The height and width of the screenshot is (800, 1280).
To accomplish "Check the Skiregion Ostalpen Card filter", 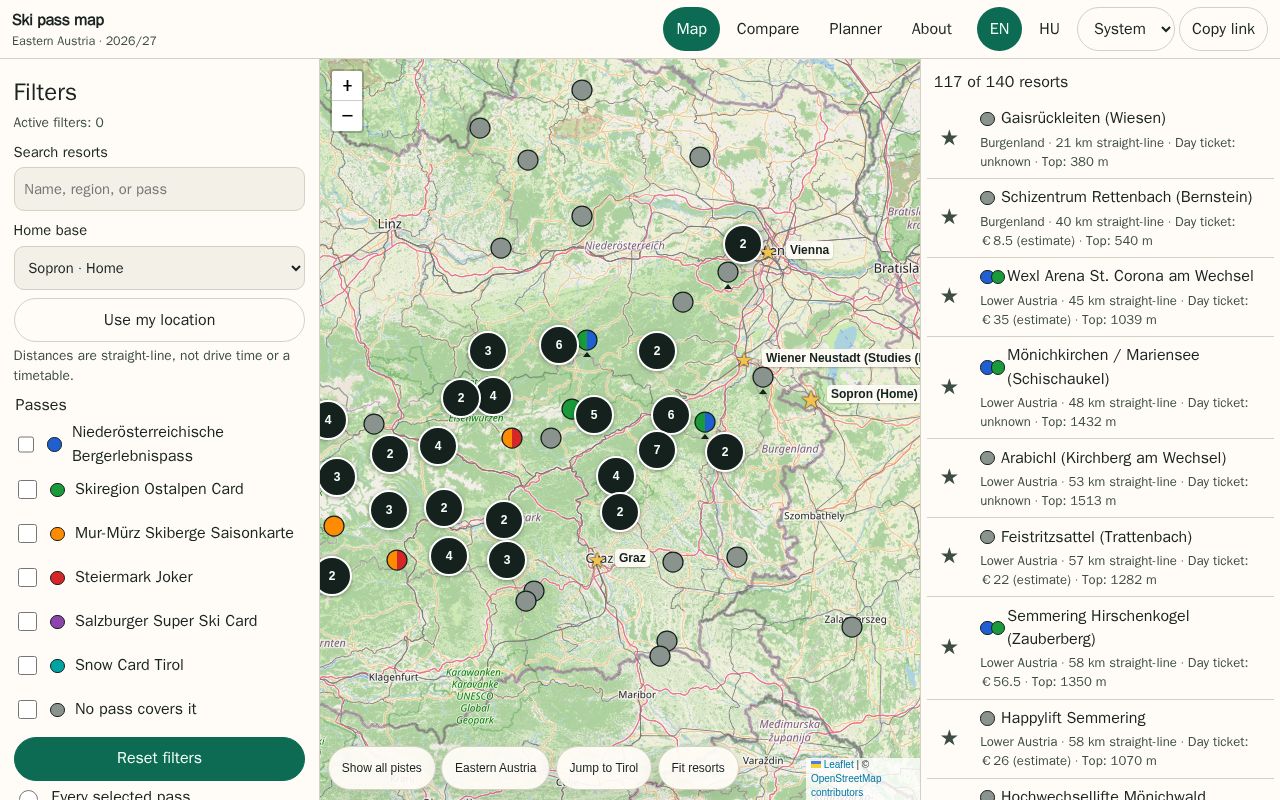I will coord(28,489).
